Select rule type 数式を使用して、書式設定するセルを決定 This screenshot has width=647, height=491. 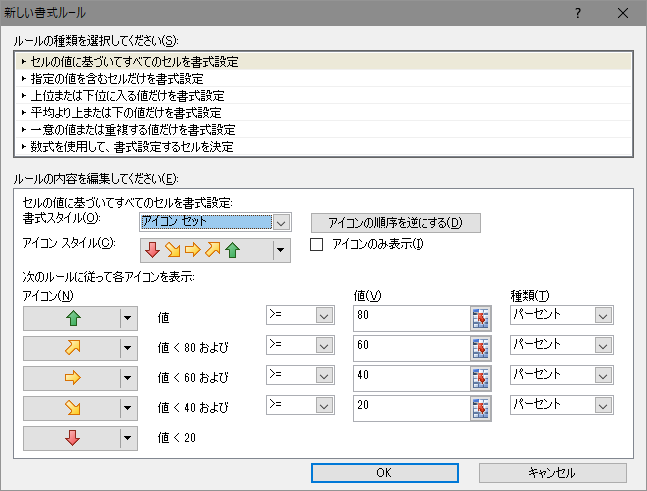tap(324, 146)
